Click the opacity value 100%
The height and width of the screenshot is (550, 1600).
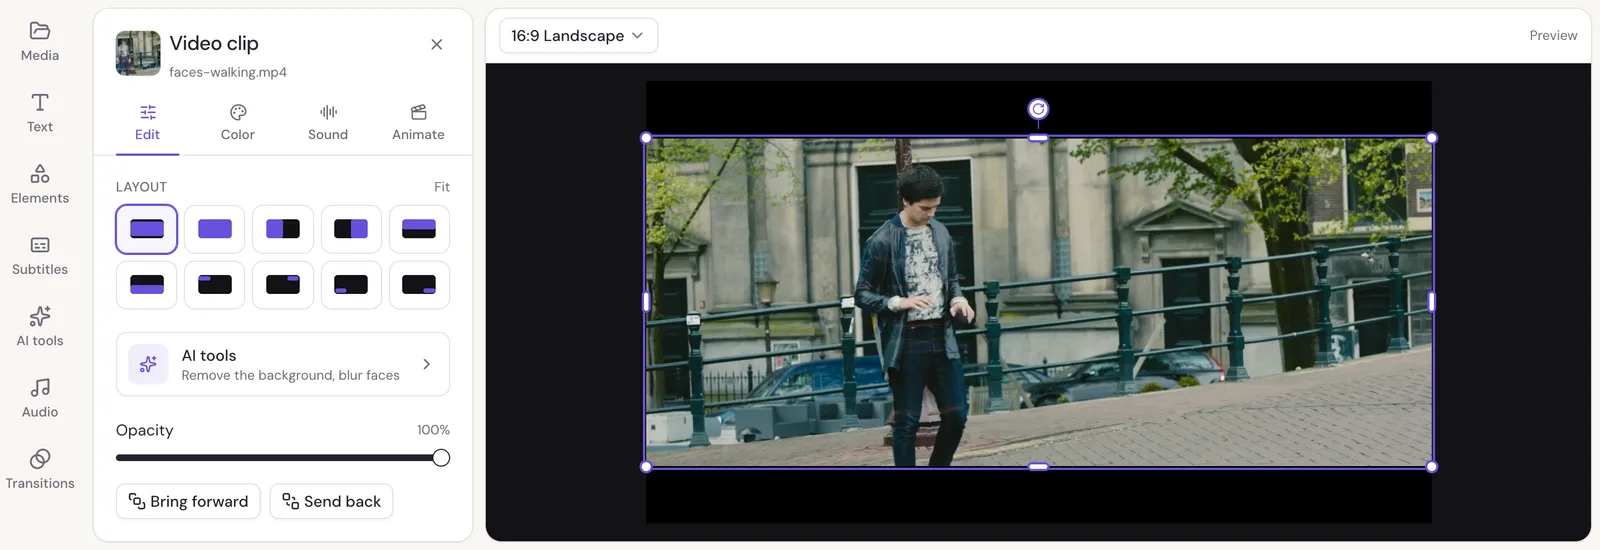[x=433, y=430]
